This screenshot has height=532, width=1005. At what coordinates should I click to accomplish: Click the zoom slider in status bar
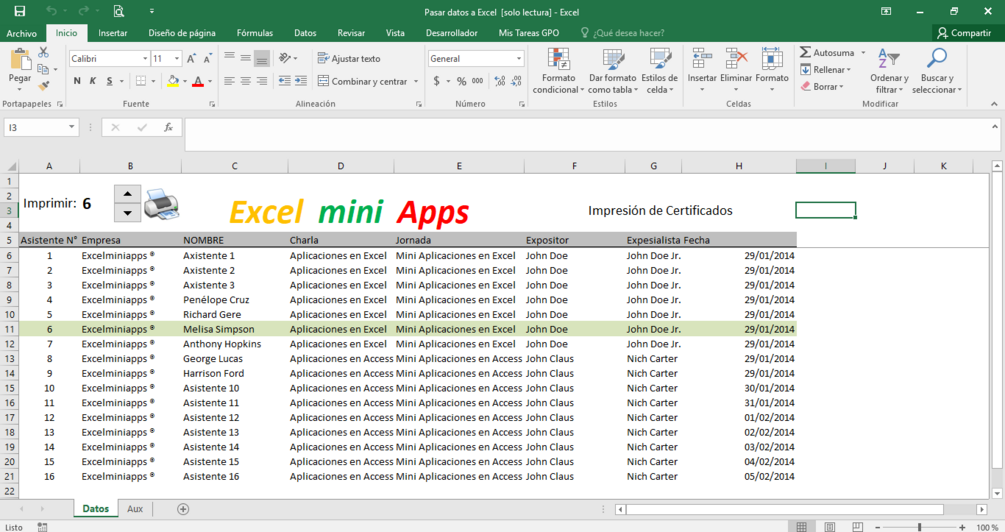click(x=919, y=527)
